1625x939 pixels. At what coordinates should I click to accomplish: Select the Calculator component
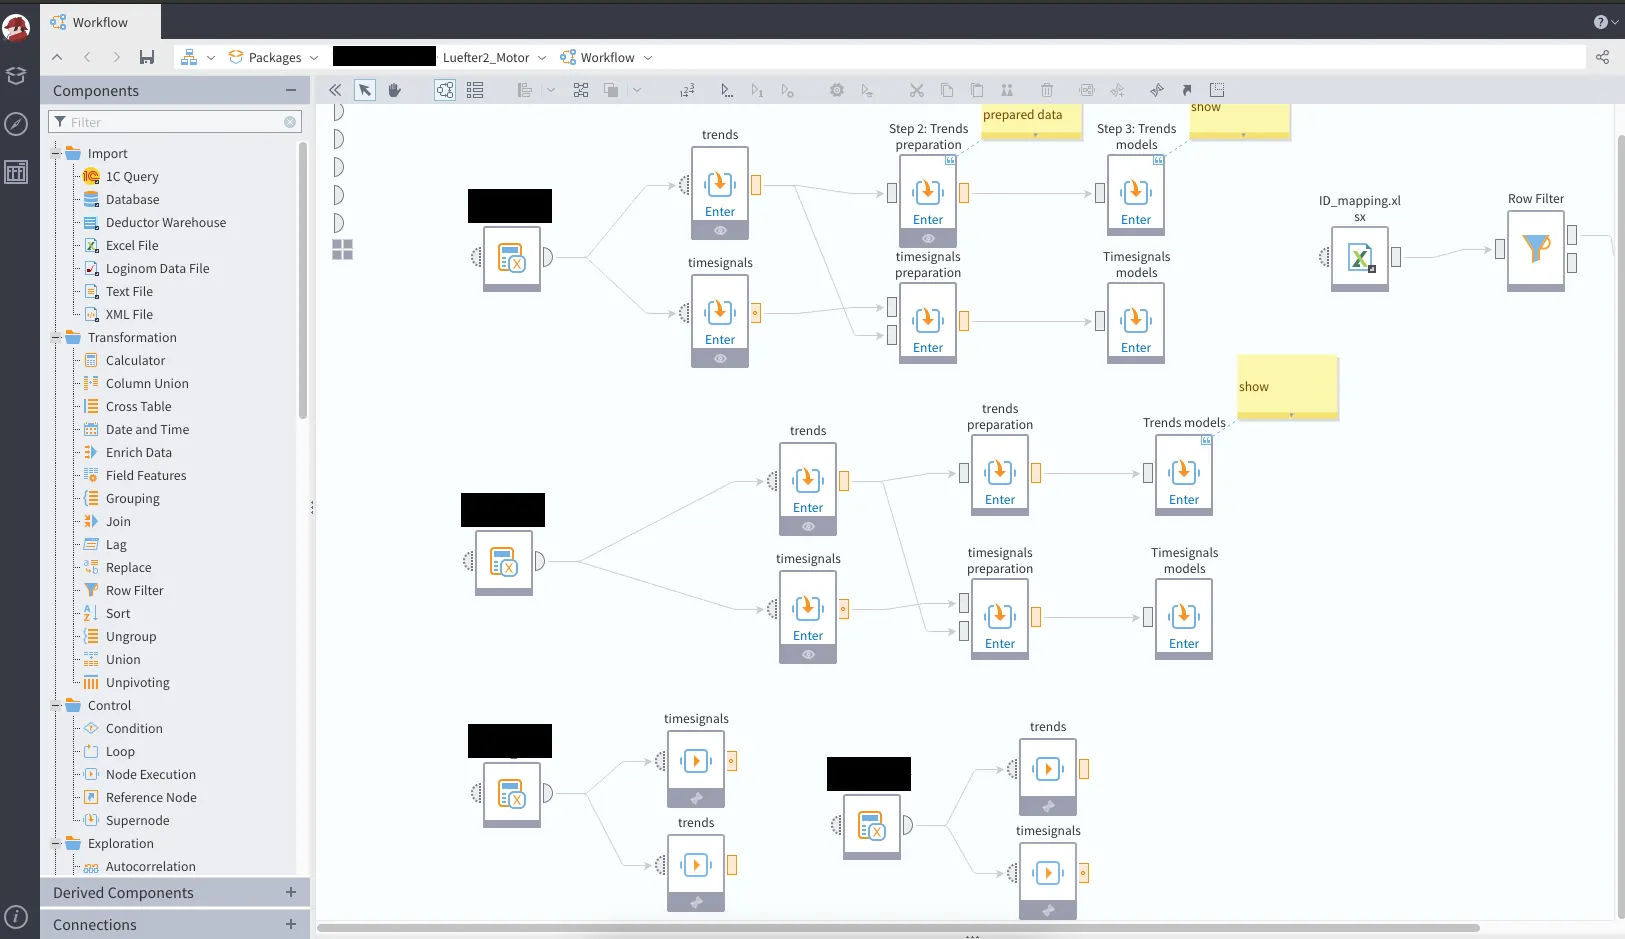[x=135, y=360]
